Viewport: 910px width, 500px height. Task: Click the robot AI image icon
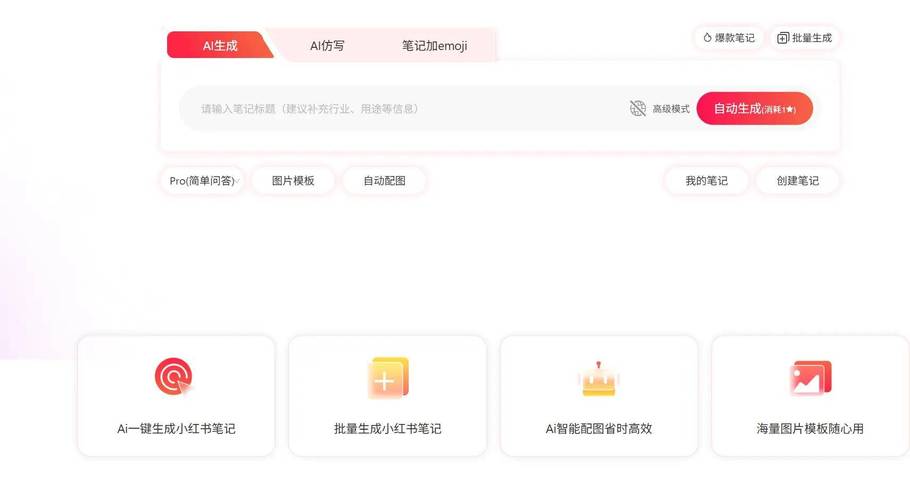click(x=598, y=379)
